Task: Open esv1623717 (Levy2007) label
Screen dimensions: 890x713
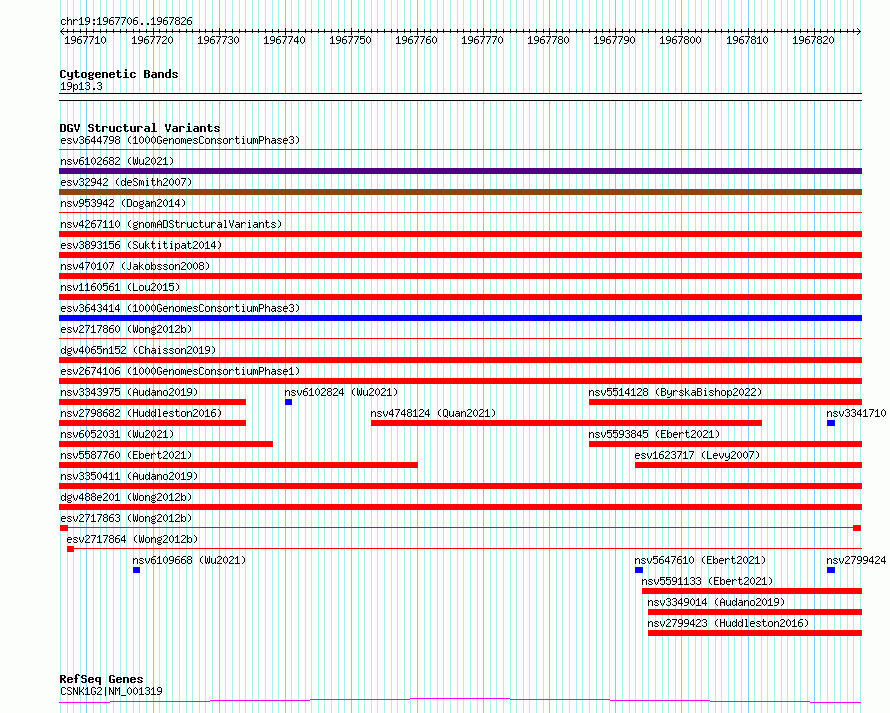Action: [x=697, y=455]
